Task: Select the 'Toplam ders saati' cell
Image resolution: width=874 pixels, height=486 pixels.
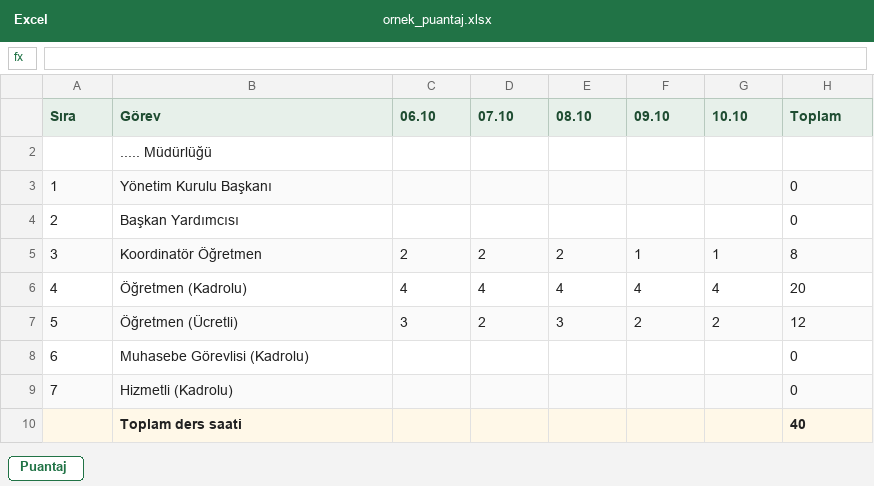Action: point(253,425)
